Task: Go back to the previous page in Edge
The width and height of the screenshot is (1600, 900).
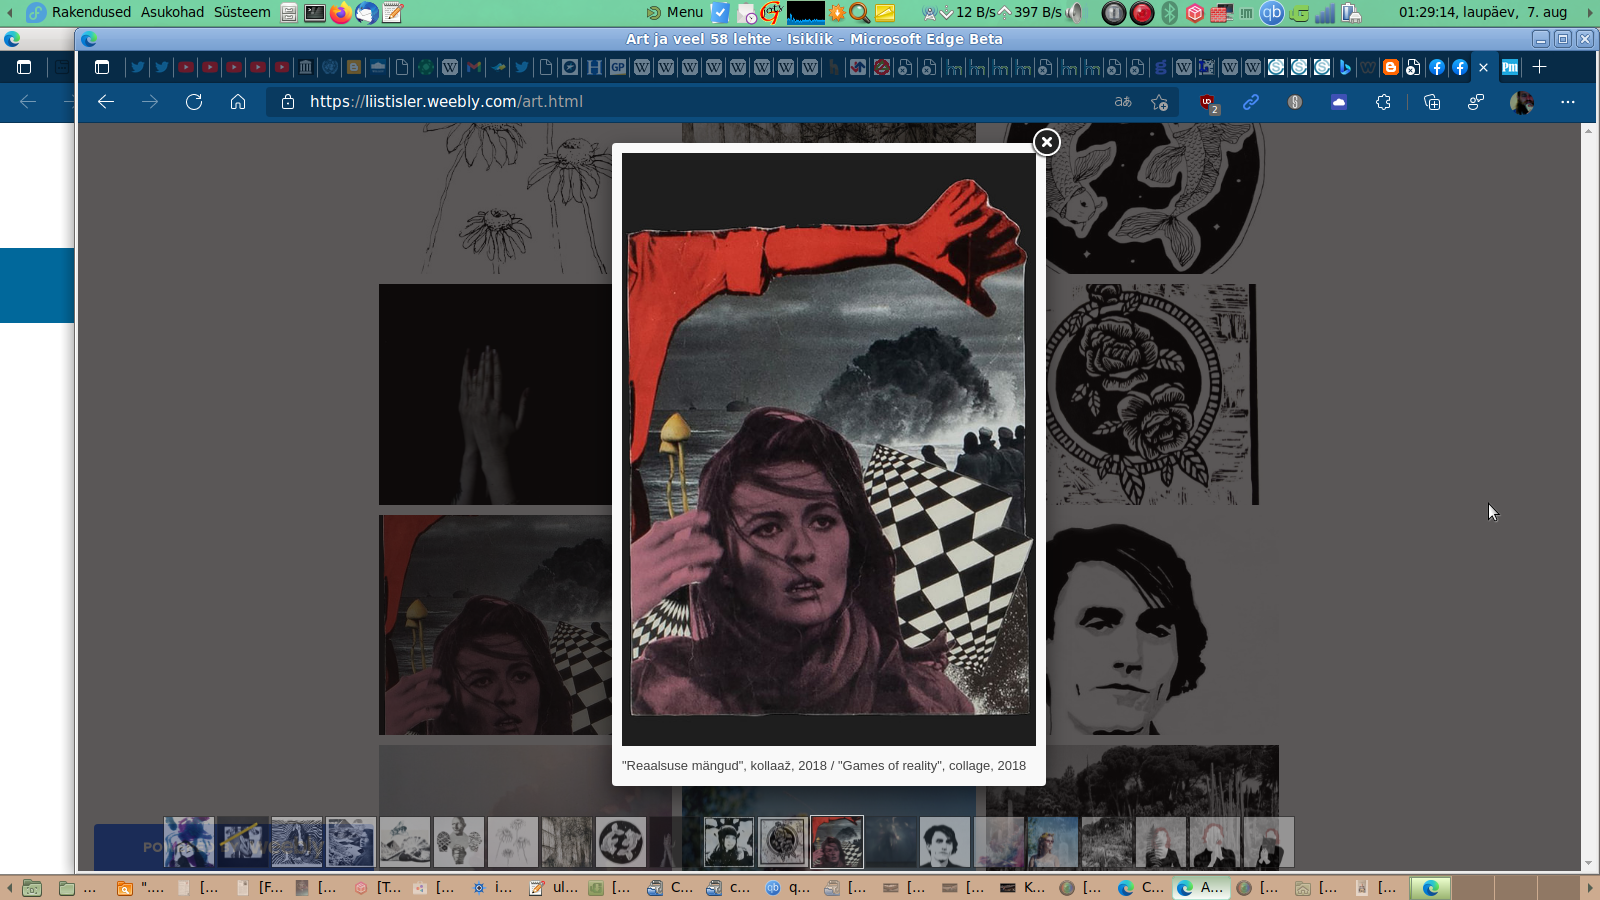Action: click(106, 102)
